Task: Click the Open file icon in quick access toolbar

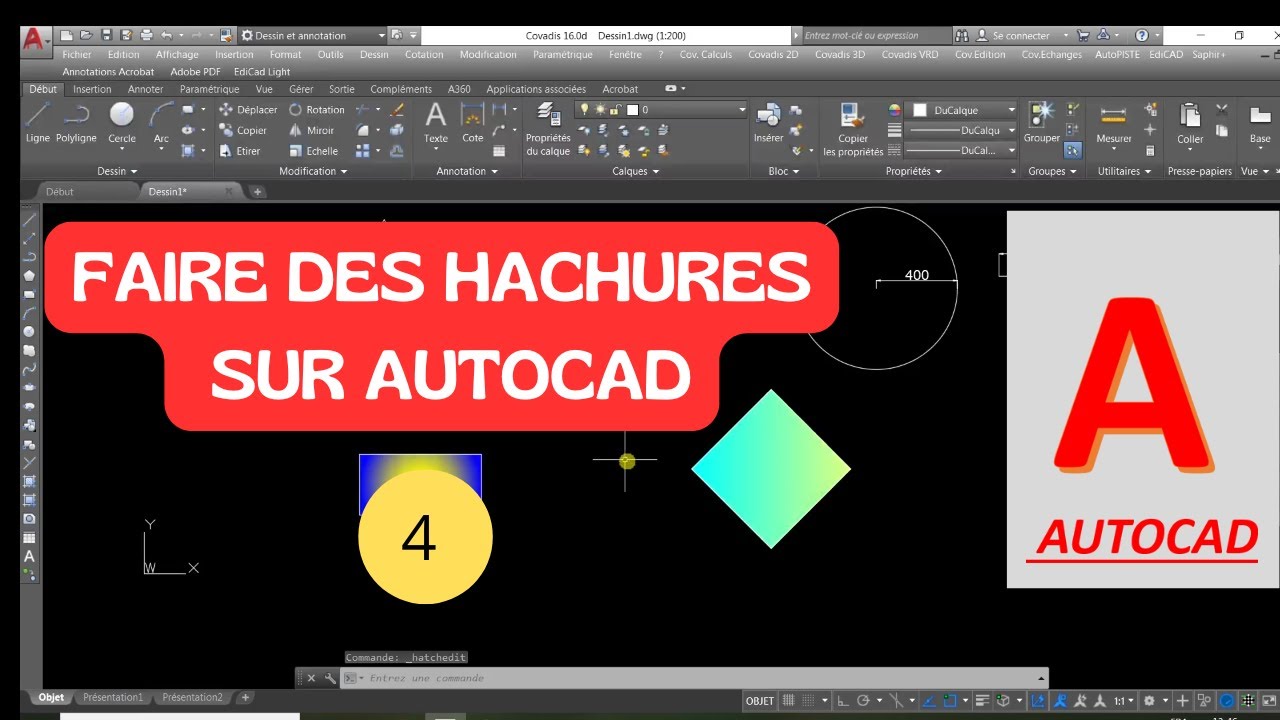Action: [86, 35]
